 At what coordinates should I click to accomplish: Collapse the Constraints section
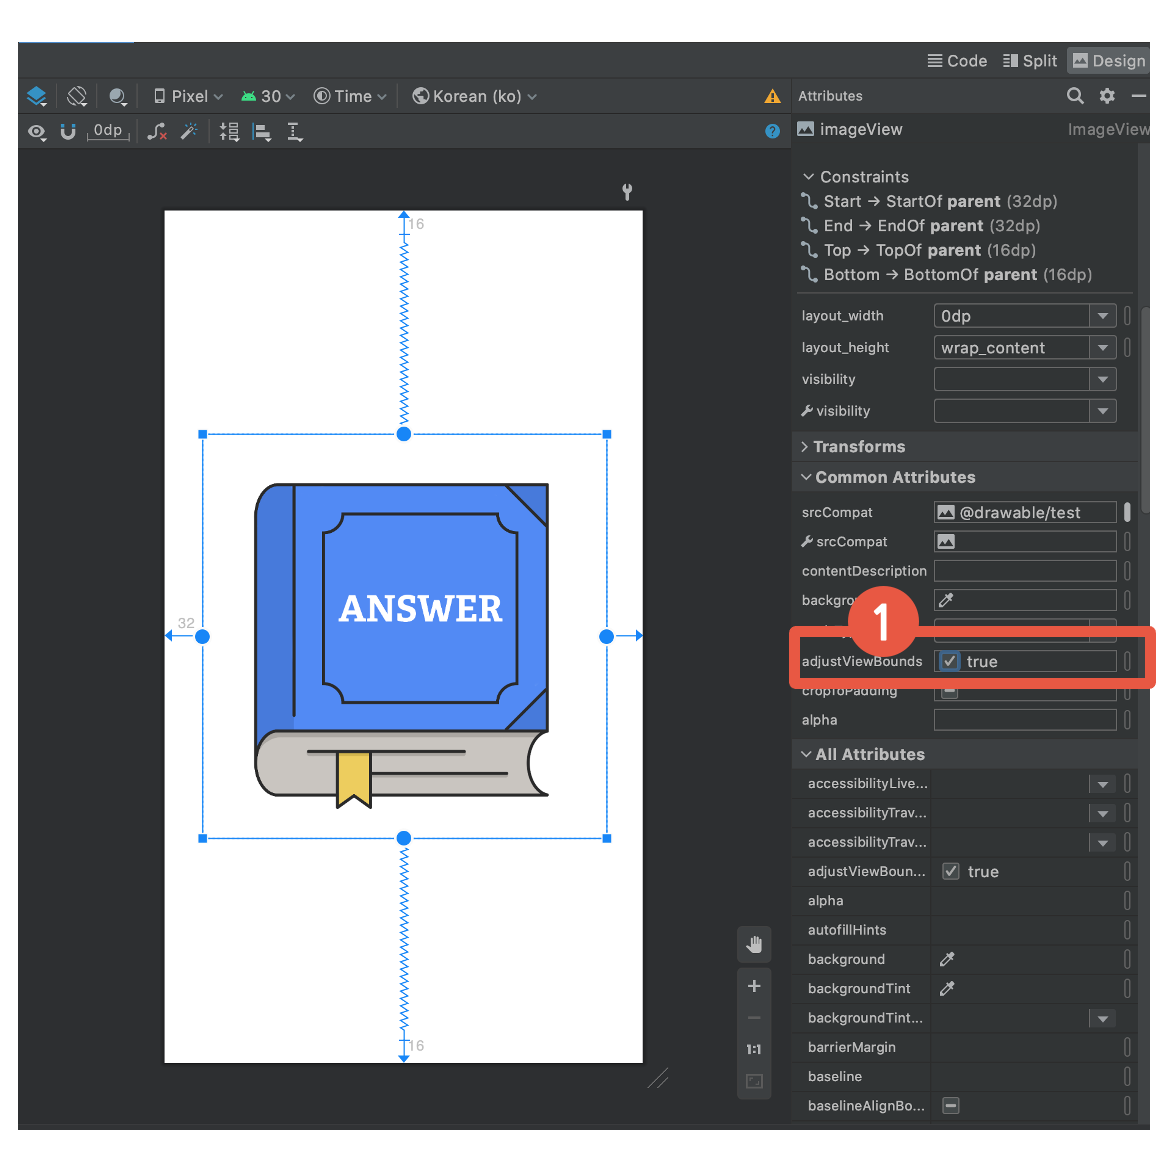click(x=808, y=177)
